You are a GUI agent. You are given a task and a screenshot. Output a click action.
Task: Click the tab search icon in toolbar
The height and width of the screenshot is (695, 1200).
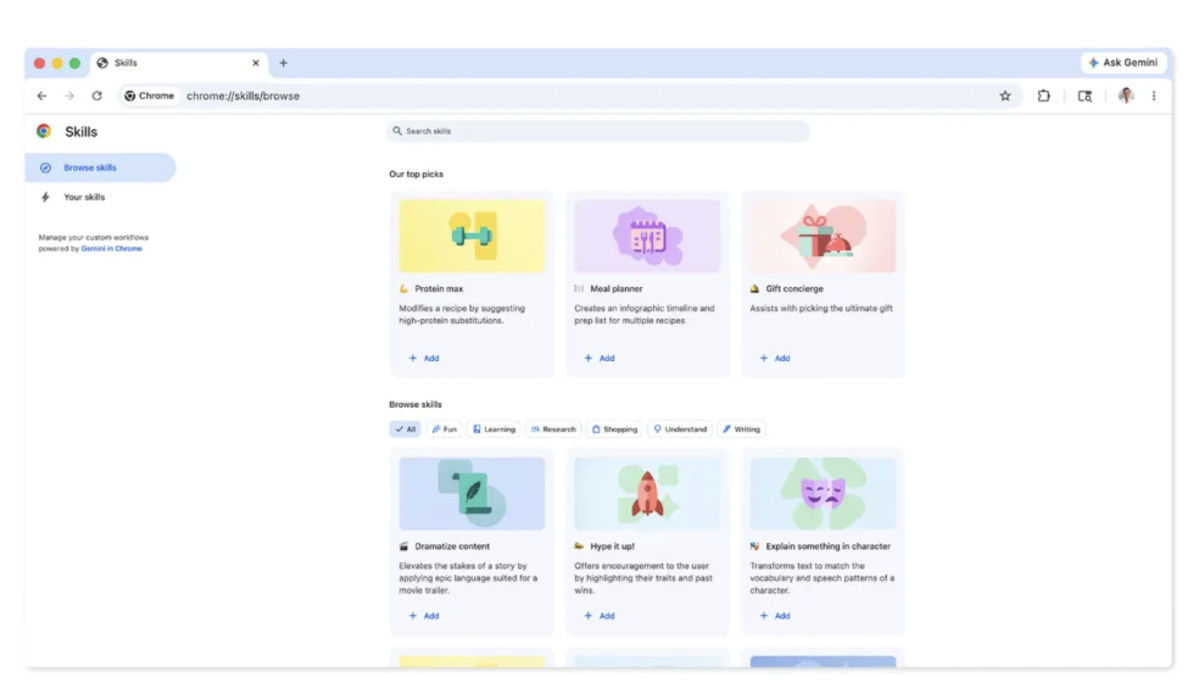1084,96
